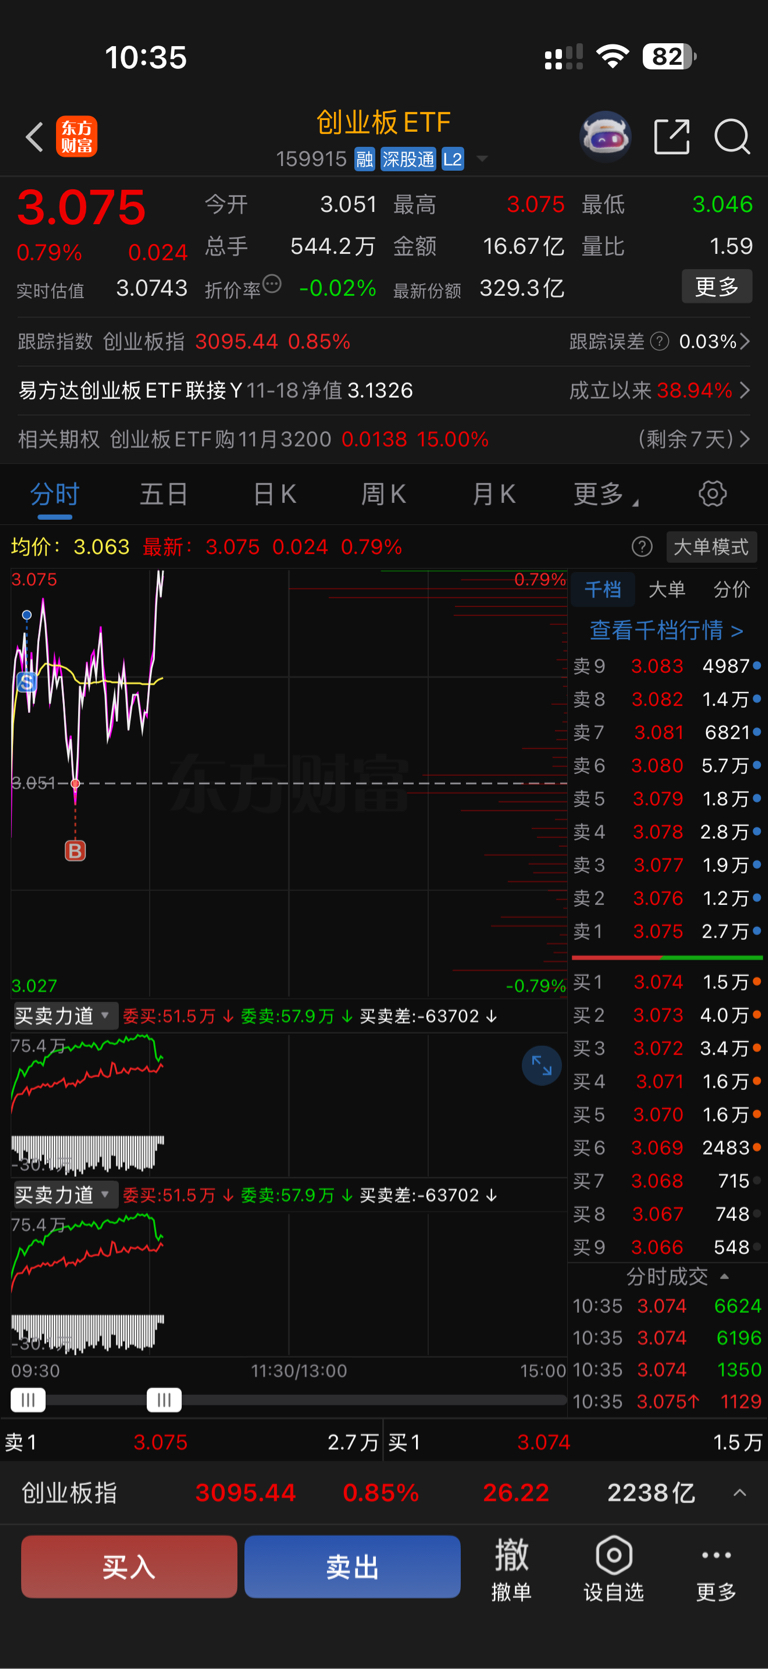This screenshot has width=768, height=1669.
Task: Tap the 跟踪误差 question mark icon
Action: coord(660,342)
